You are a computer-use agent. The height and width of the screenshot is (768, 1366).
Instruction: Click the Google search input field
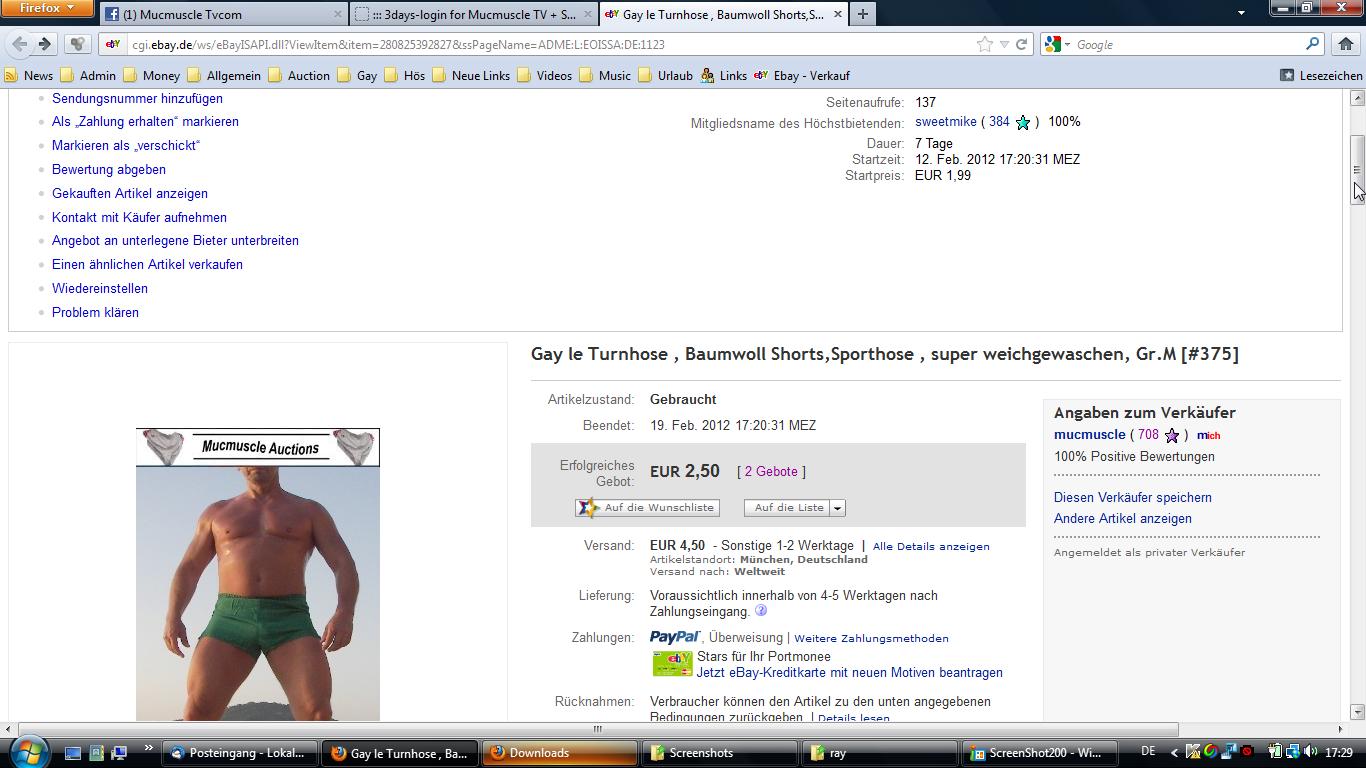point(1185,44)
